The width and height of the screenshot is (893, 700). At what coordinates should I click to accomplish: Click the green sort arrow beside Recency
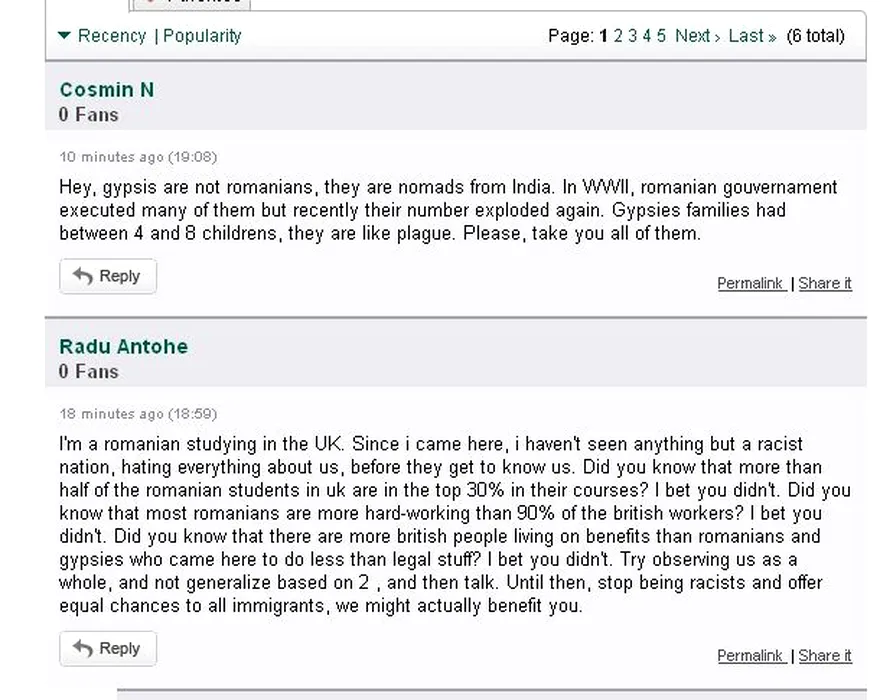click(x=65, y=36)
